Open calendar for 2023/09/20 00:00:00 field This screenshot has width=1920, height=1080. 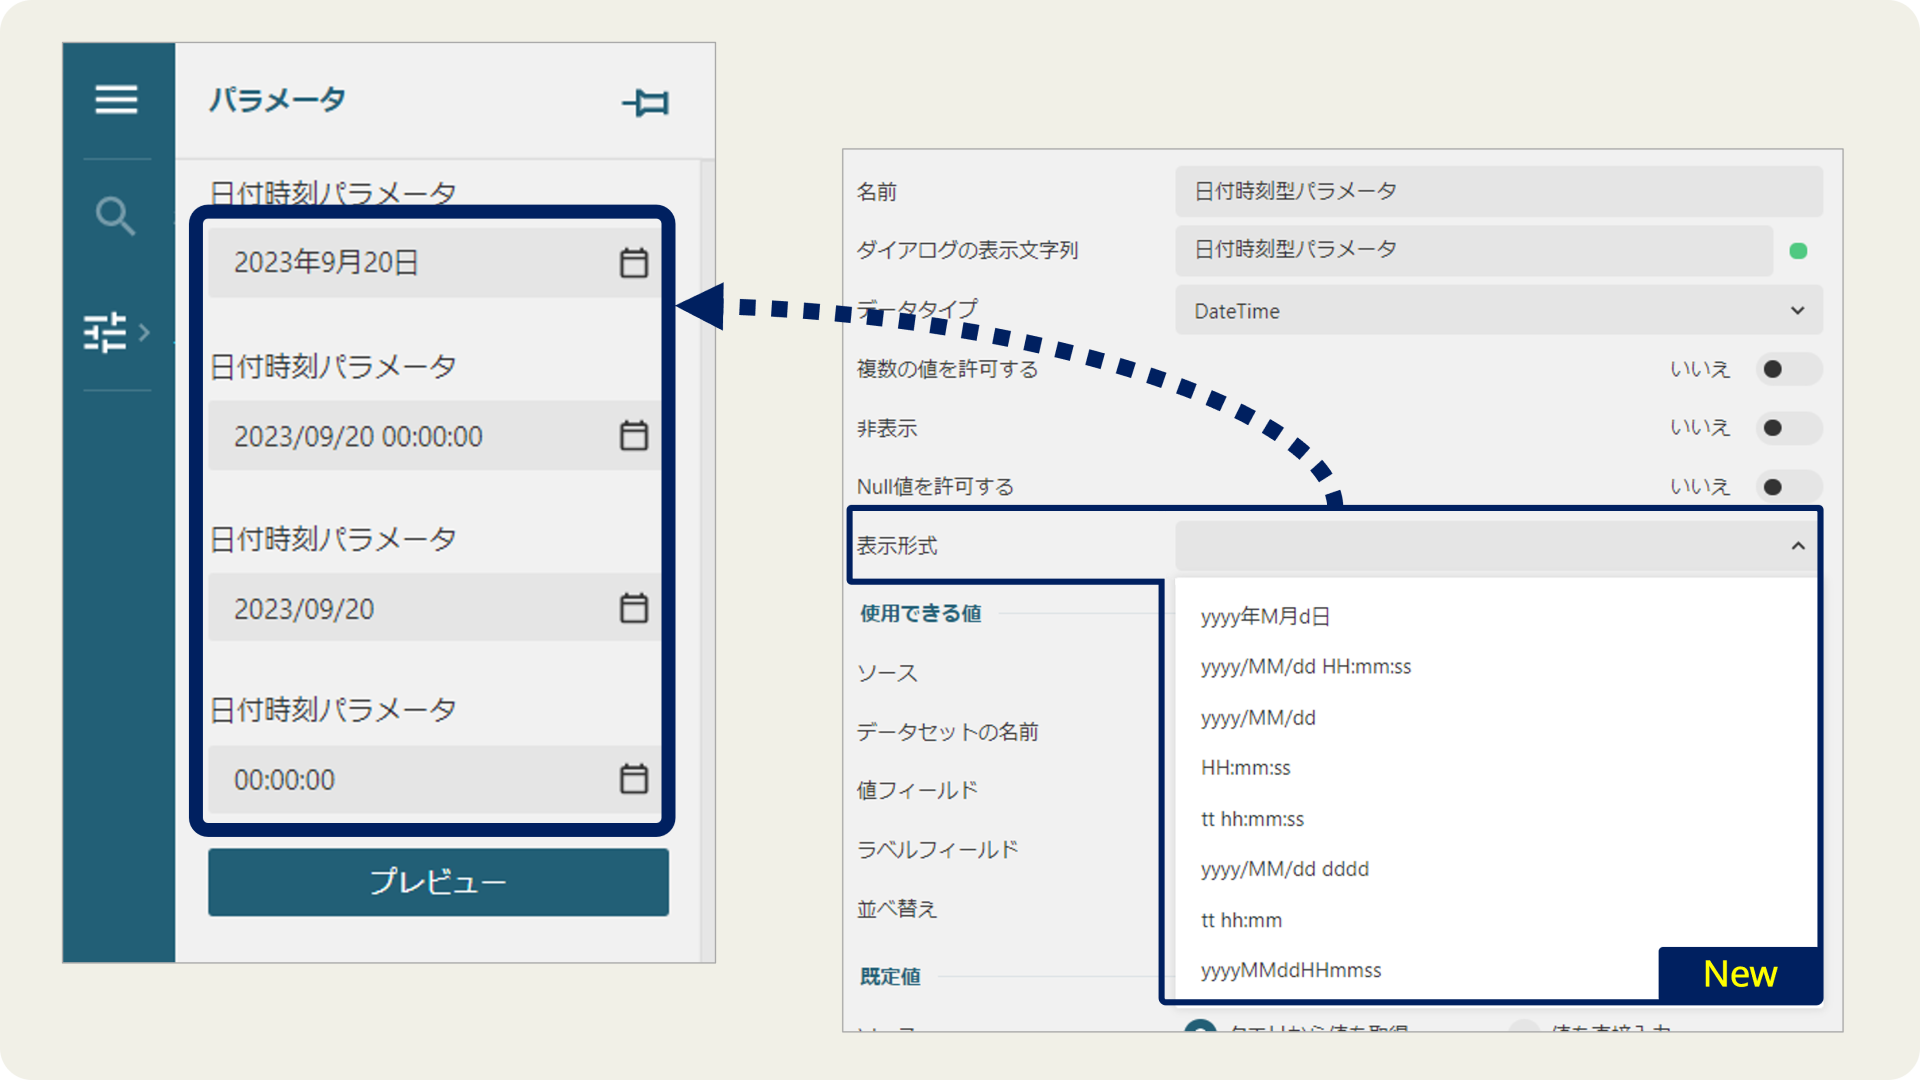tap(634, 435)
